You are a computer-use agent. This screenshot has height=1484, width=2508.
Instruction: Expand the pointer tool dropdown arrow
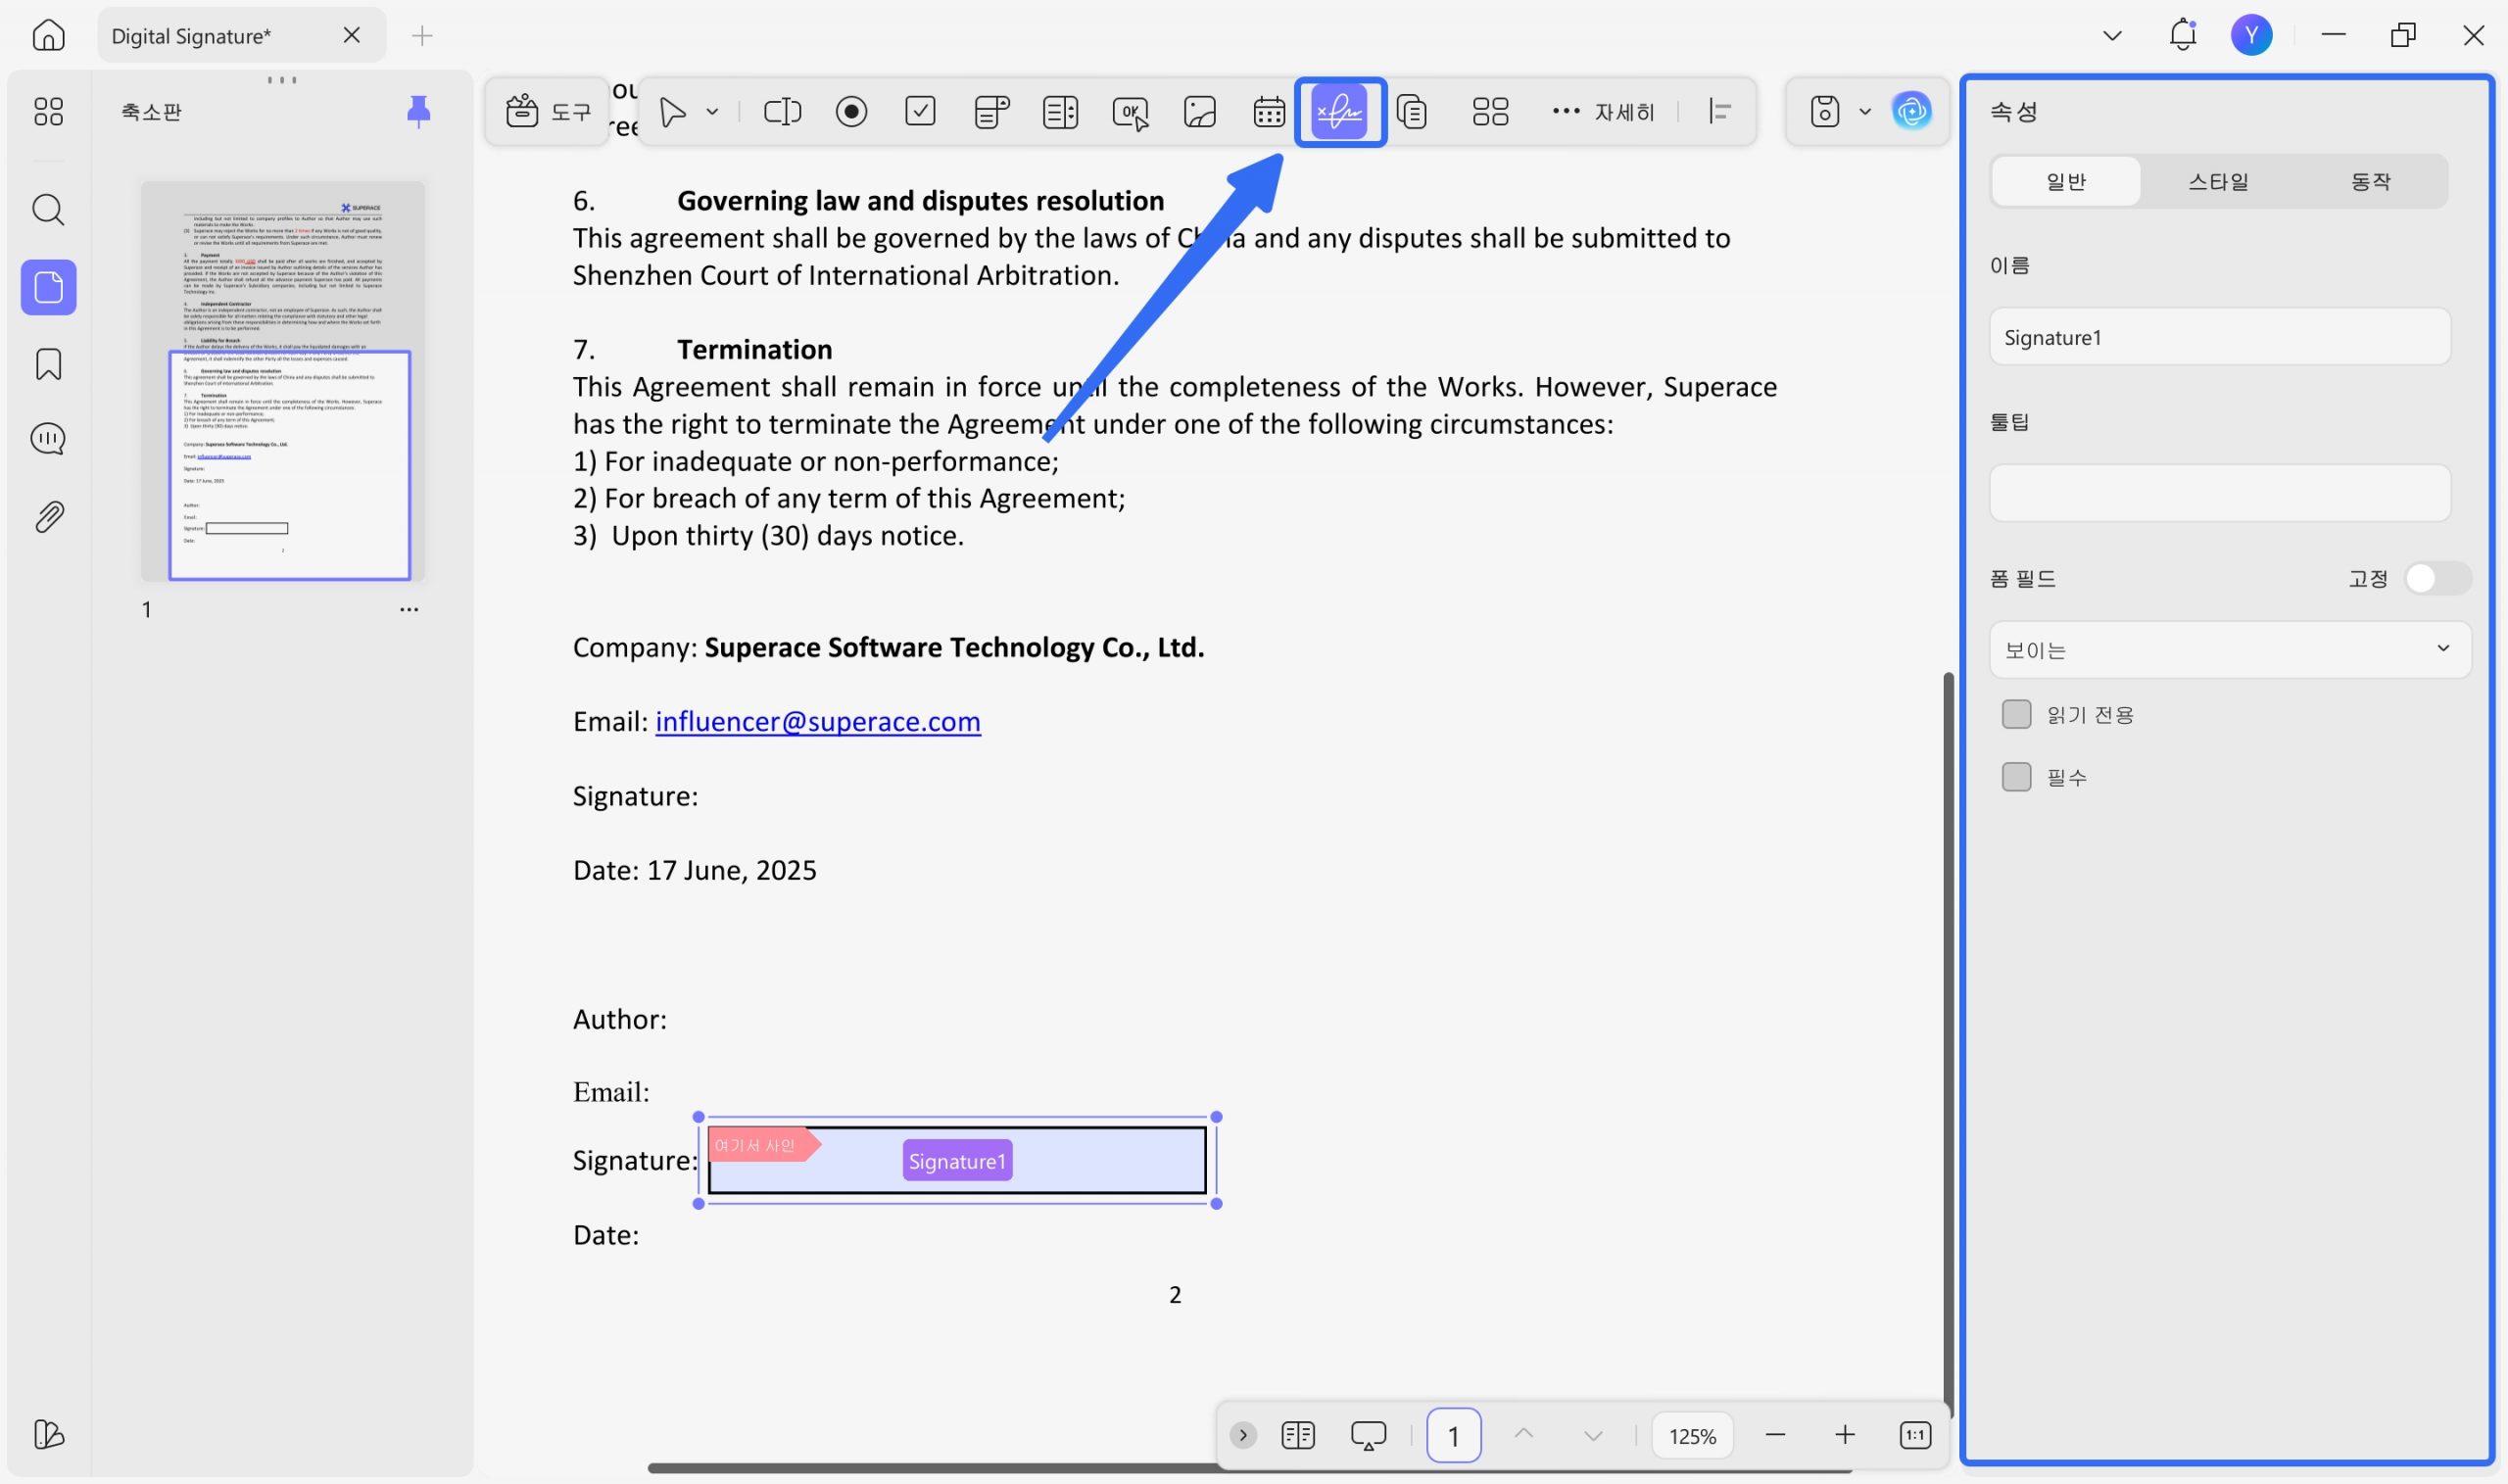click(x=712, y=111)
